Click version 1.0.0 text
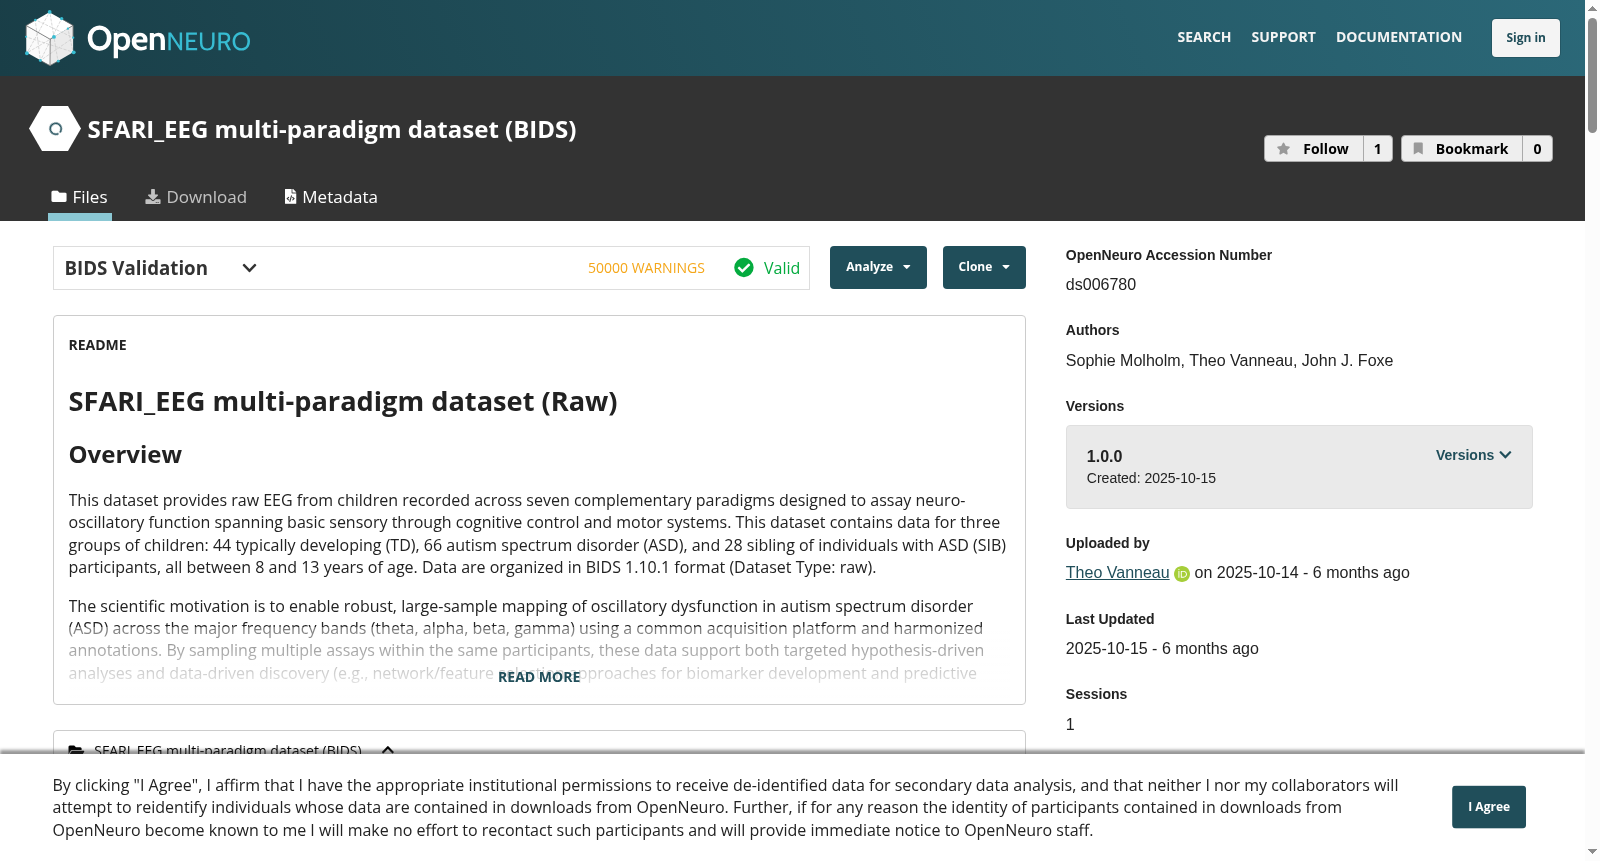Screen dimensions: 1600x861 pyautogui.click(x=1104, y=456)
